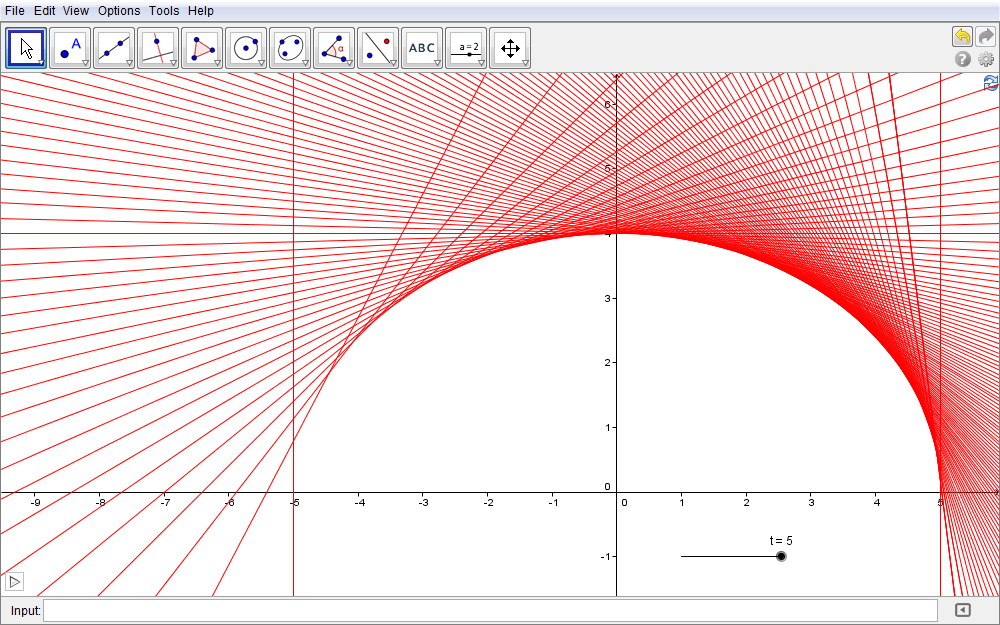Activate the ABC text tool

pyautogui.click(x=422, y=47)
